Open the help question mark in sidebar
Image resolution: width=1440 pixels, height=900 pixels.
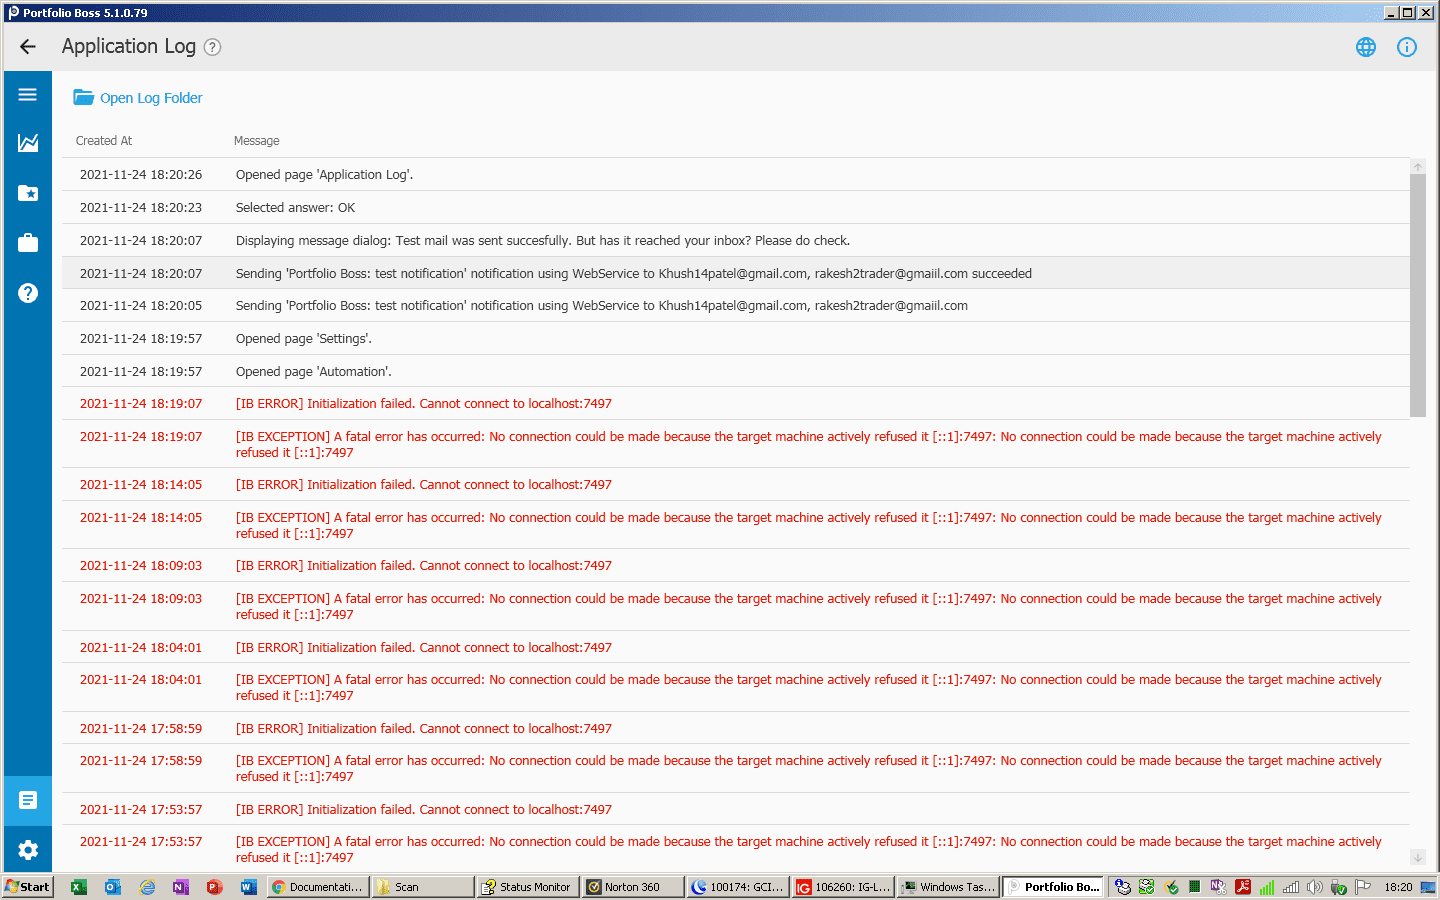28,293
